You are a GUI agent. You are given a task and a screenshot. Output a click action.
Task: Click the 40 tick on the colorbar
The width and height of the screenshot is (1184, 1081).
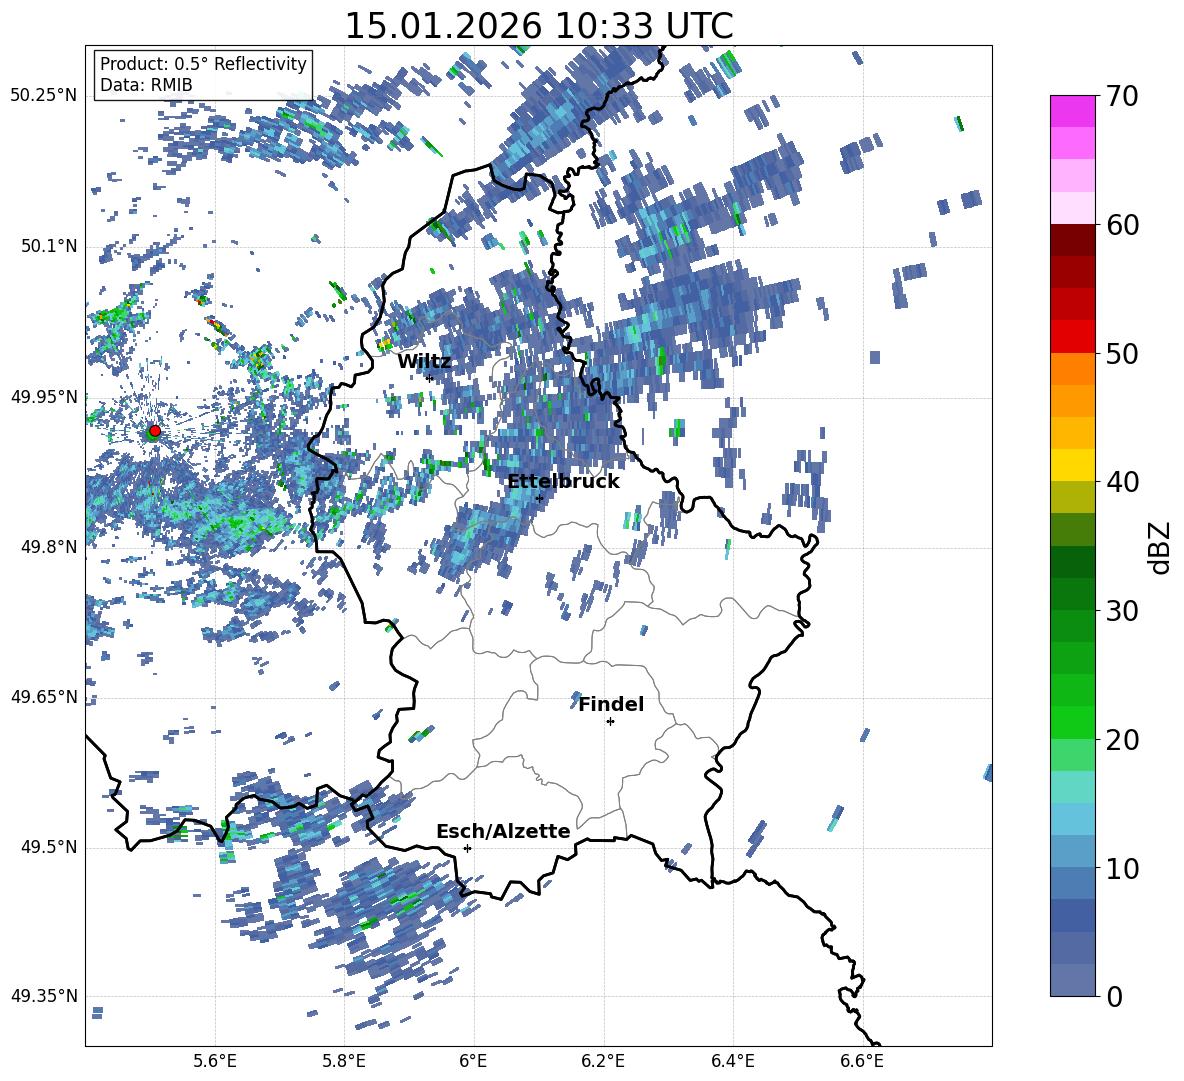(x=1122, y=482)
